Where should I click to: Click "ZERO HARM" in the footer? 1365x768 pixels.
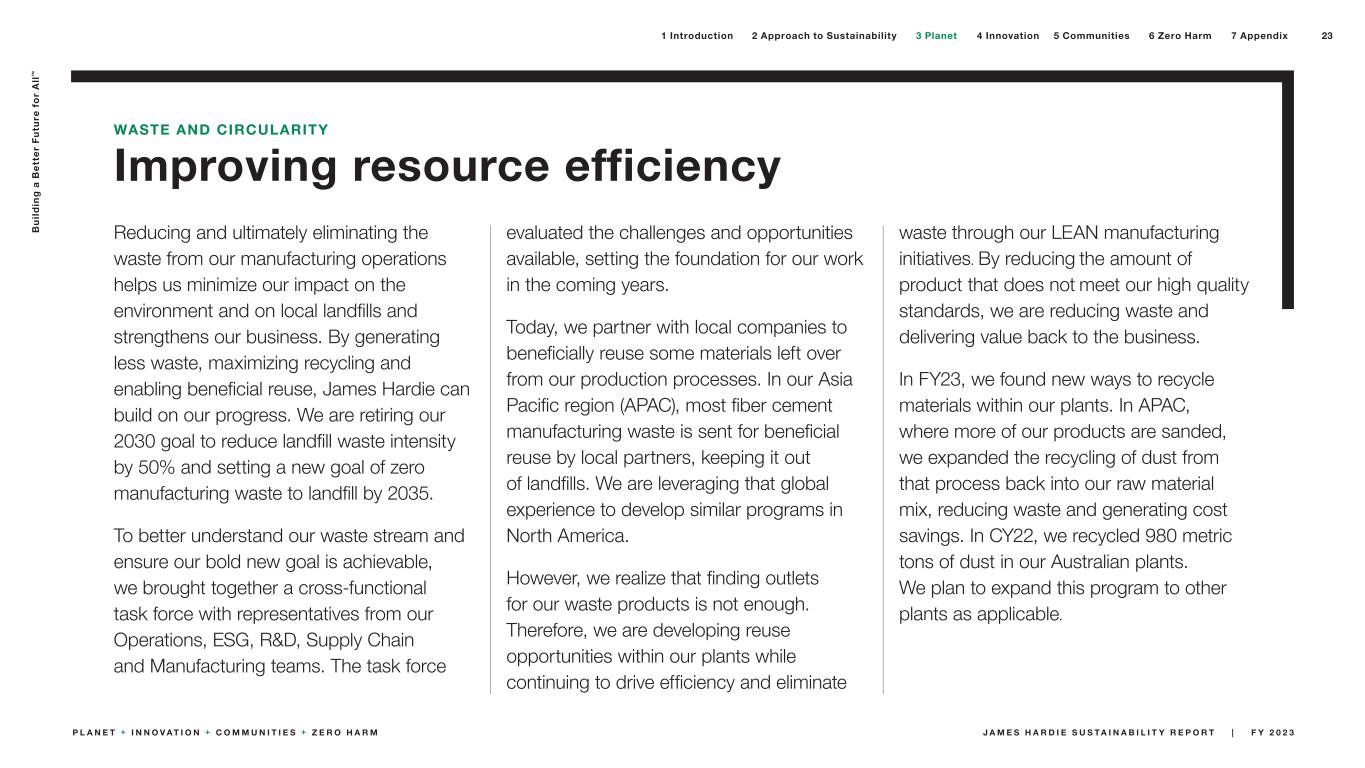coord(343,733)
